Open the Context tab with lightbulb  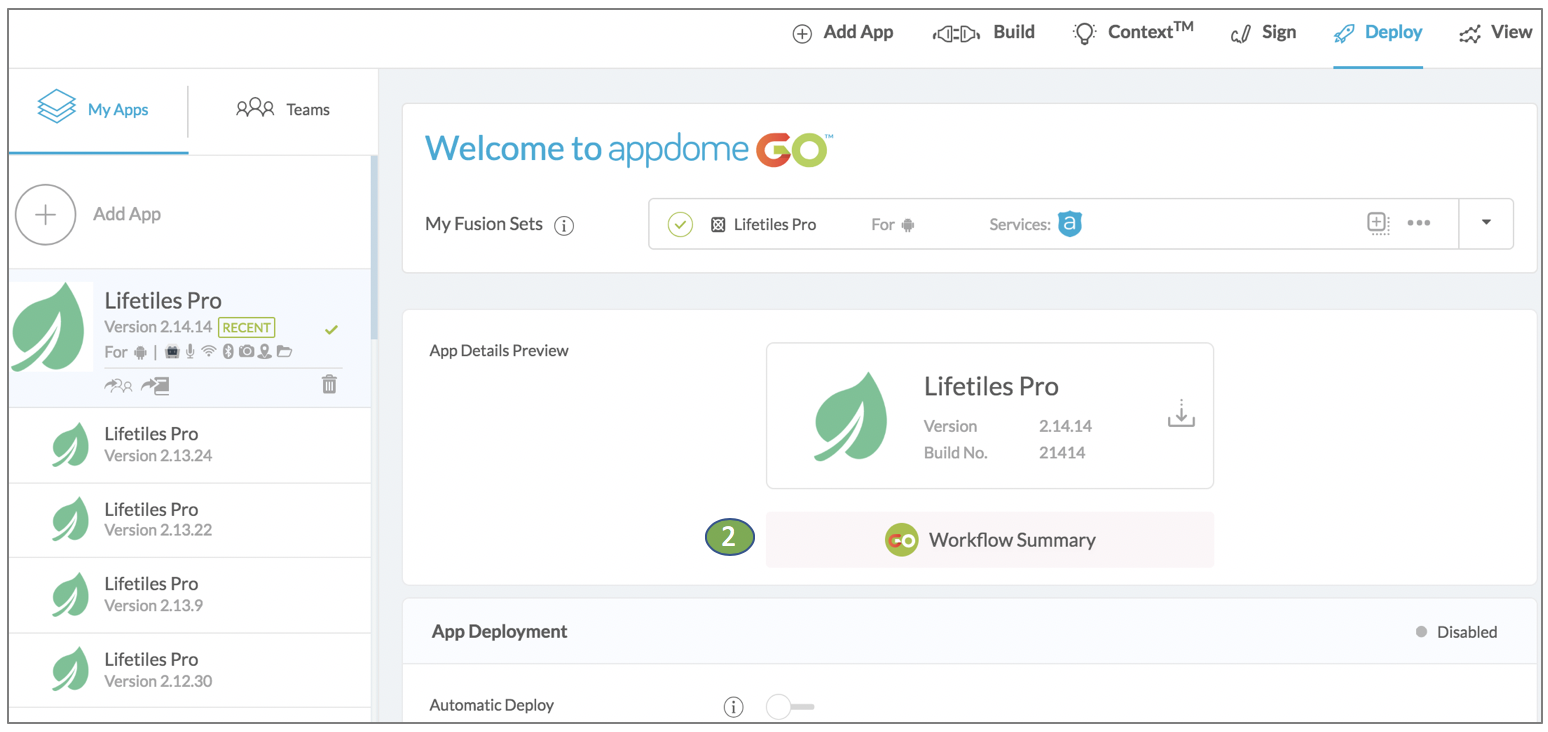click(x=1133, y=33)
